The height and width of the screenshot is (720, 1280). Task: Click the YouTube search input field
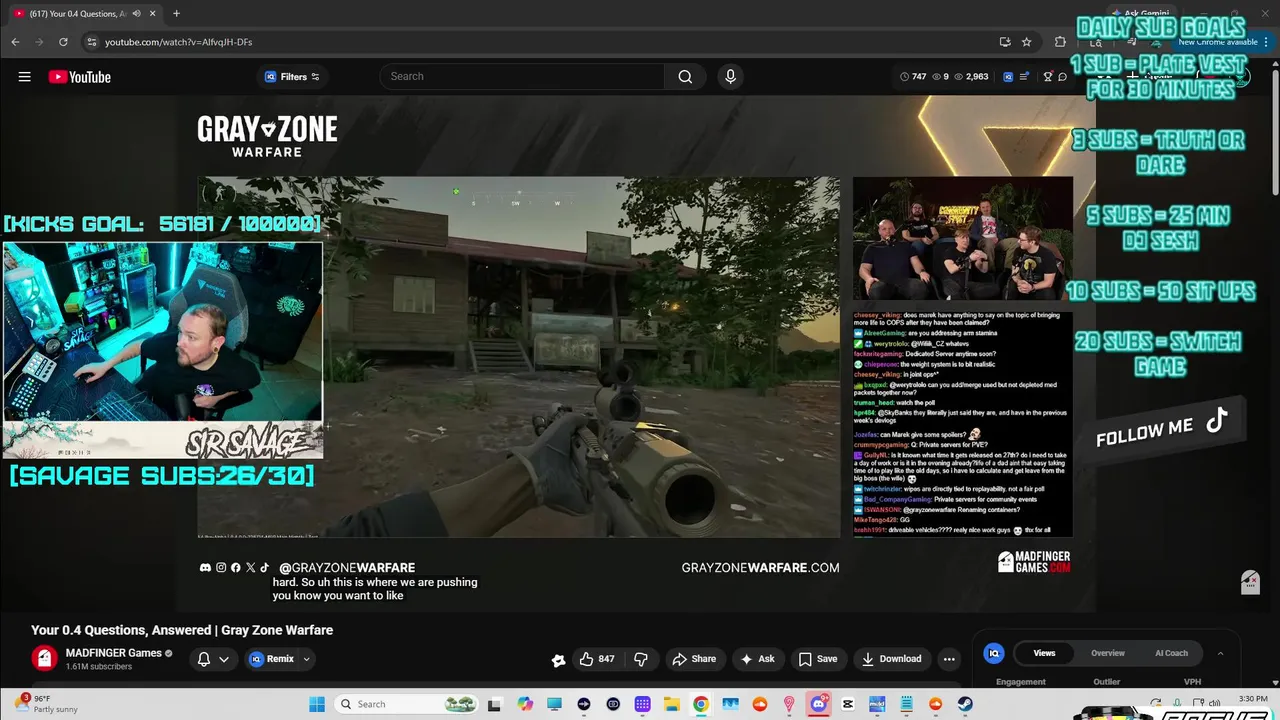point(521,77)
